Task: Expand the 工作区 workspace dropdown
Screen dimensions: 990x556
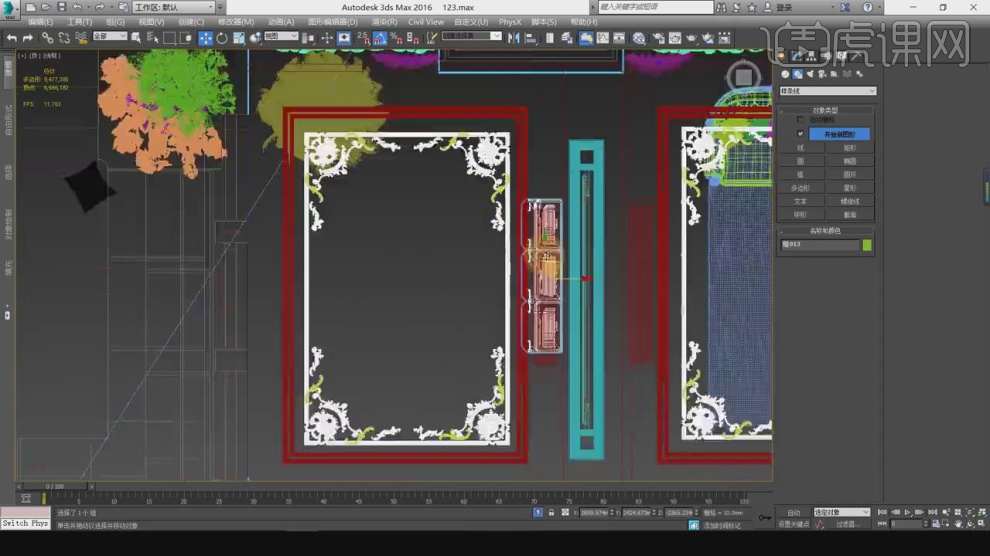Action: [x=174, y=7]
